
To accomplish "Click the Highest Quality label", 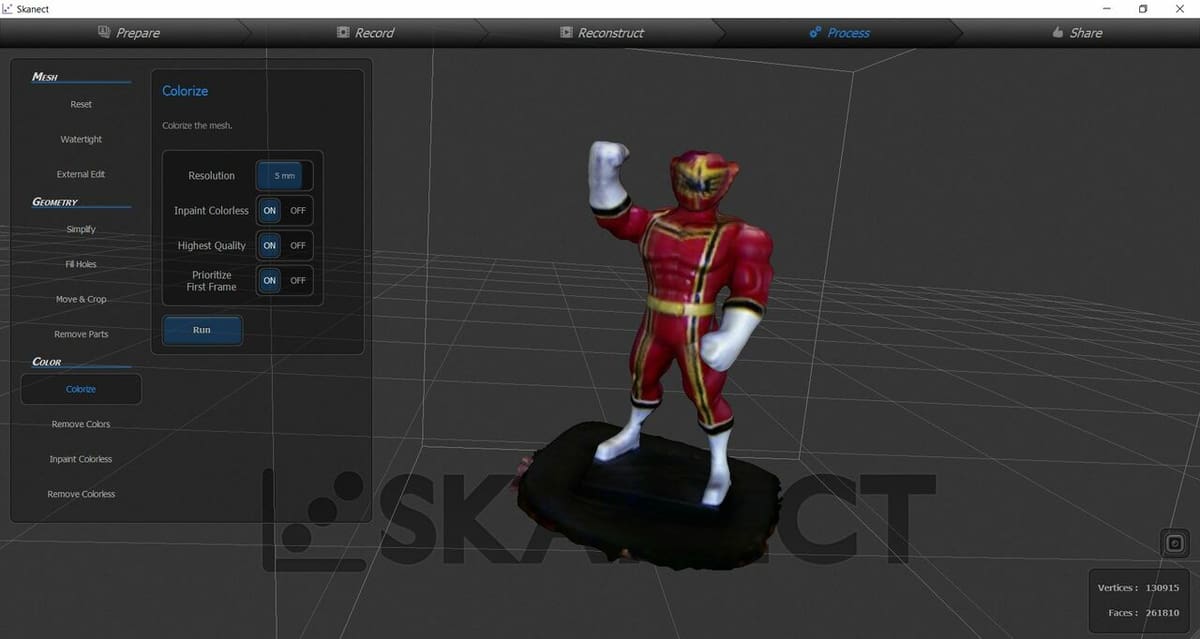I will (x=212, y=246).
